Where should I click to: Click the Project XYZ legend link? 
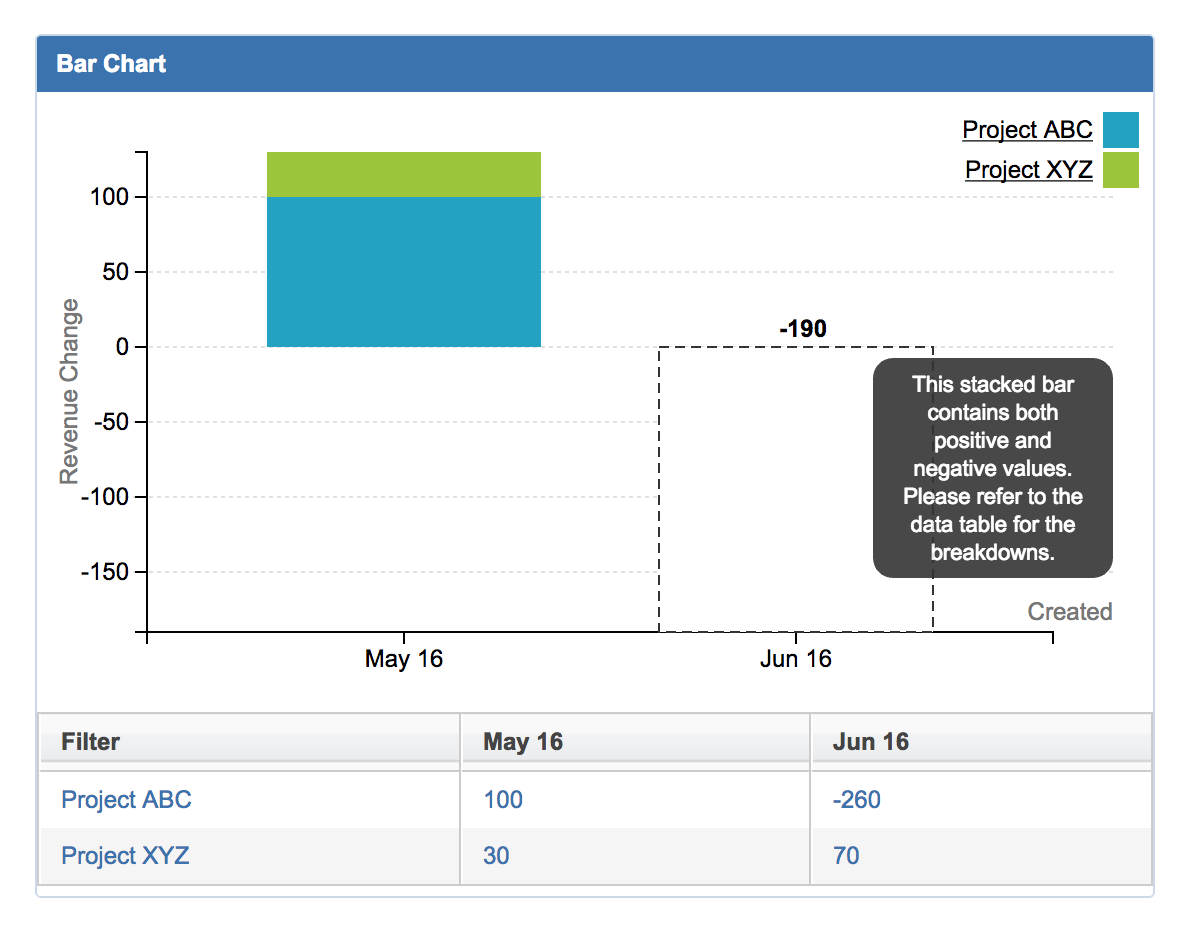[x=1028, y=170]
